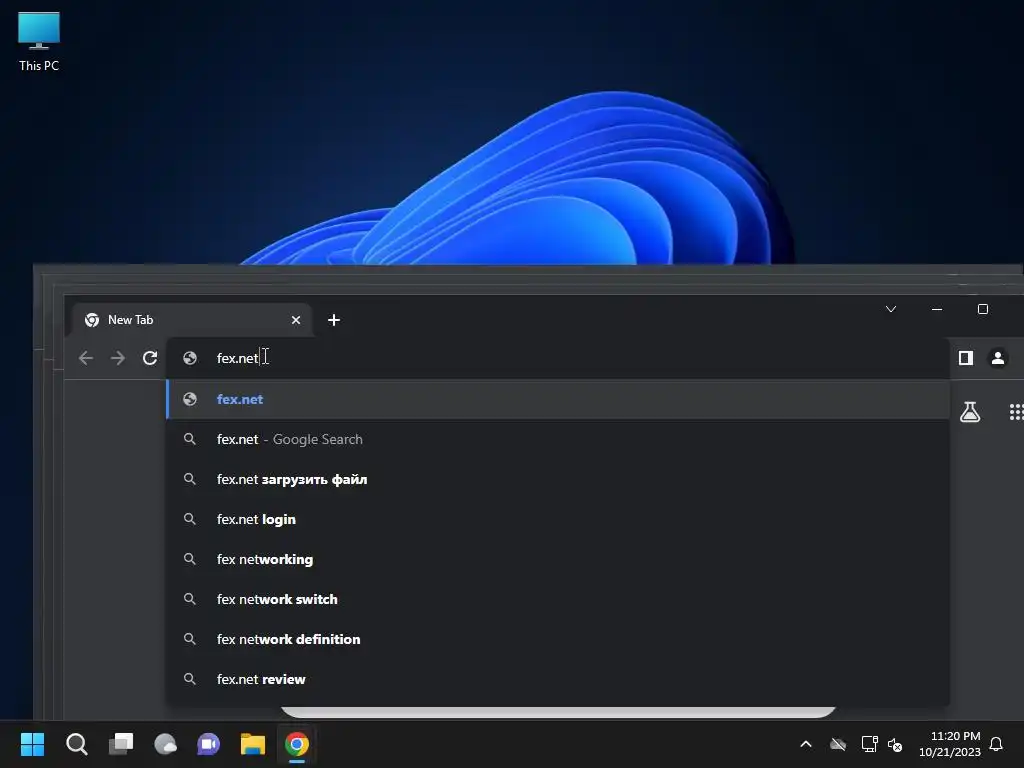Select the 'fex network switch' suggestion
This screenshot has height=768, width=1024.
point(558,599)
